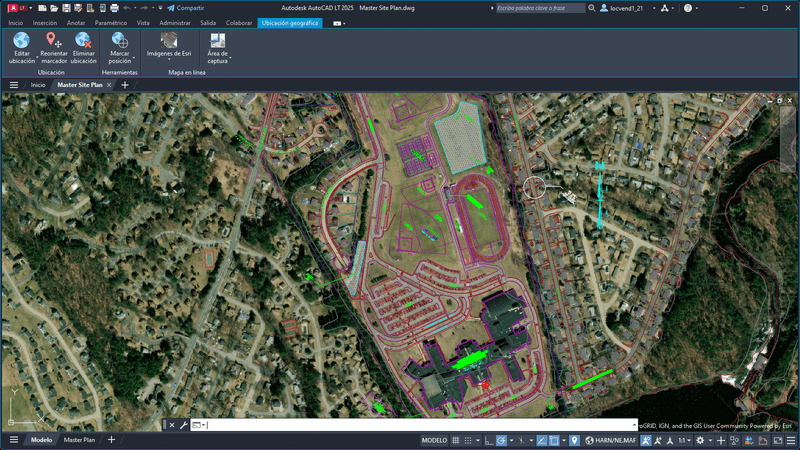Image resolution: width=800 pixels, height=450 pixels.
Task: Open the 1:1 annotation scale dropdown
Action: coord(684,440)
